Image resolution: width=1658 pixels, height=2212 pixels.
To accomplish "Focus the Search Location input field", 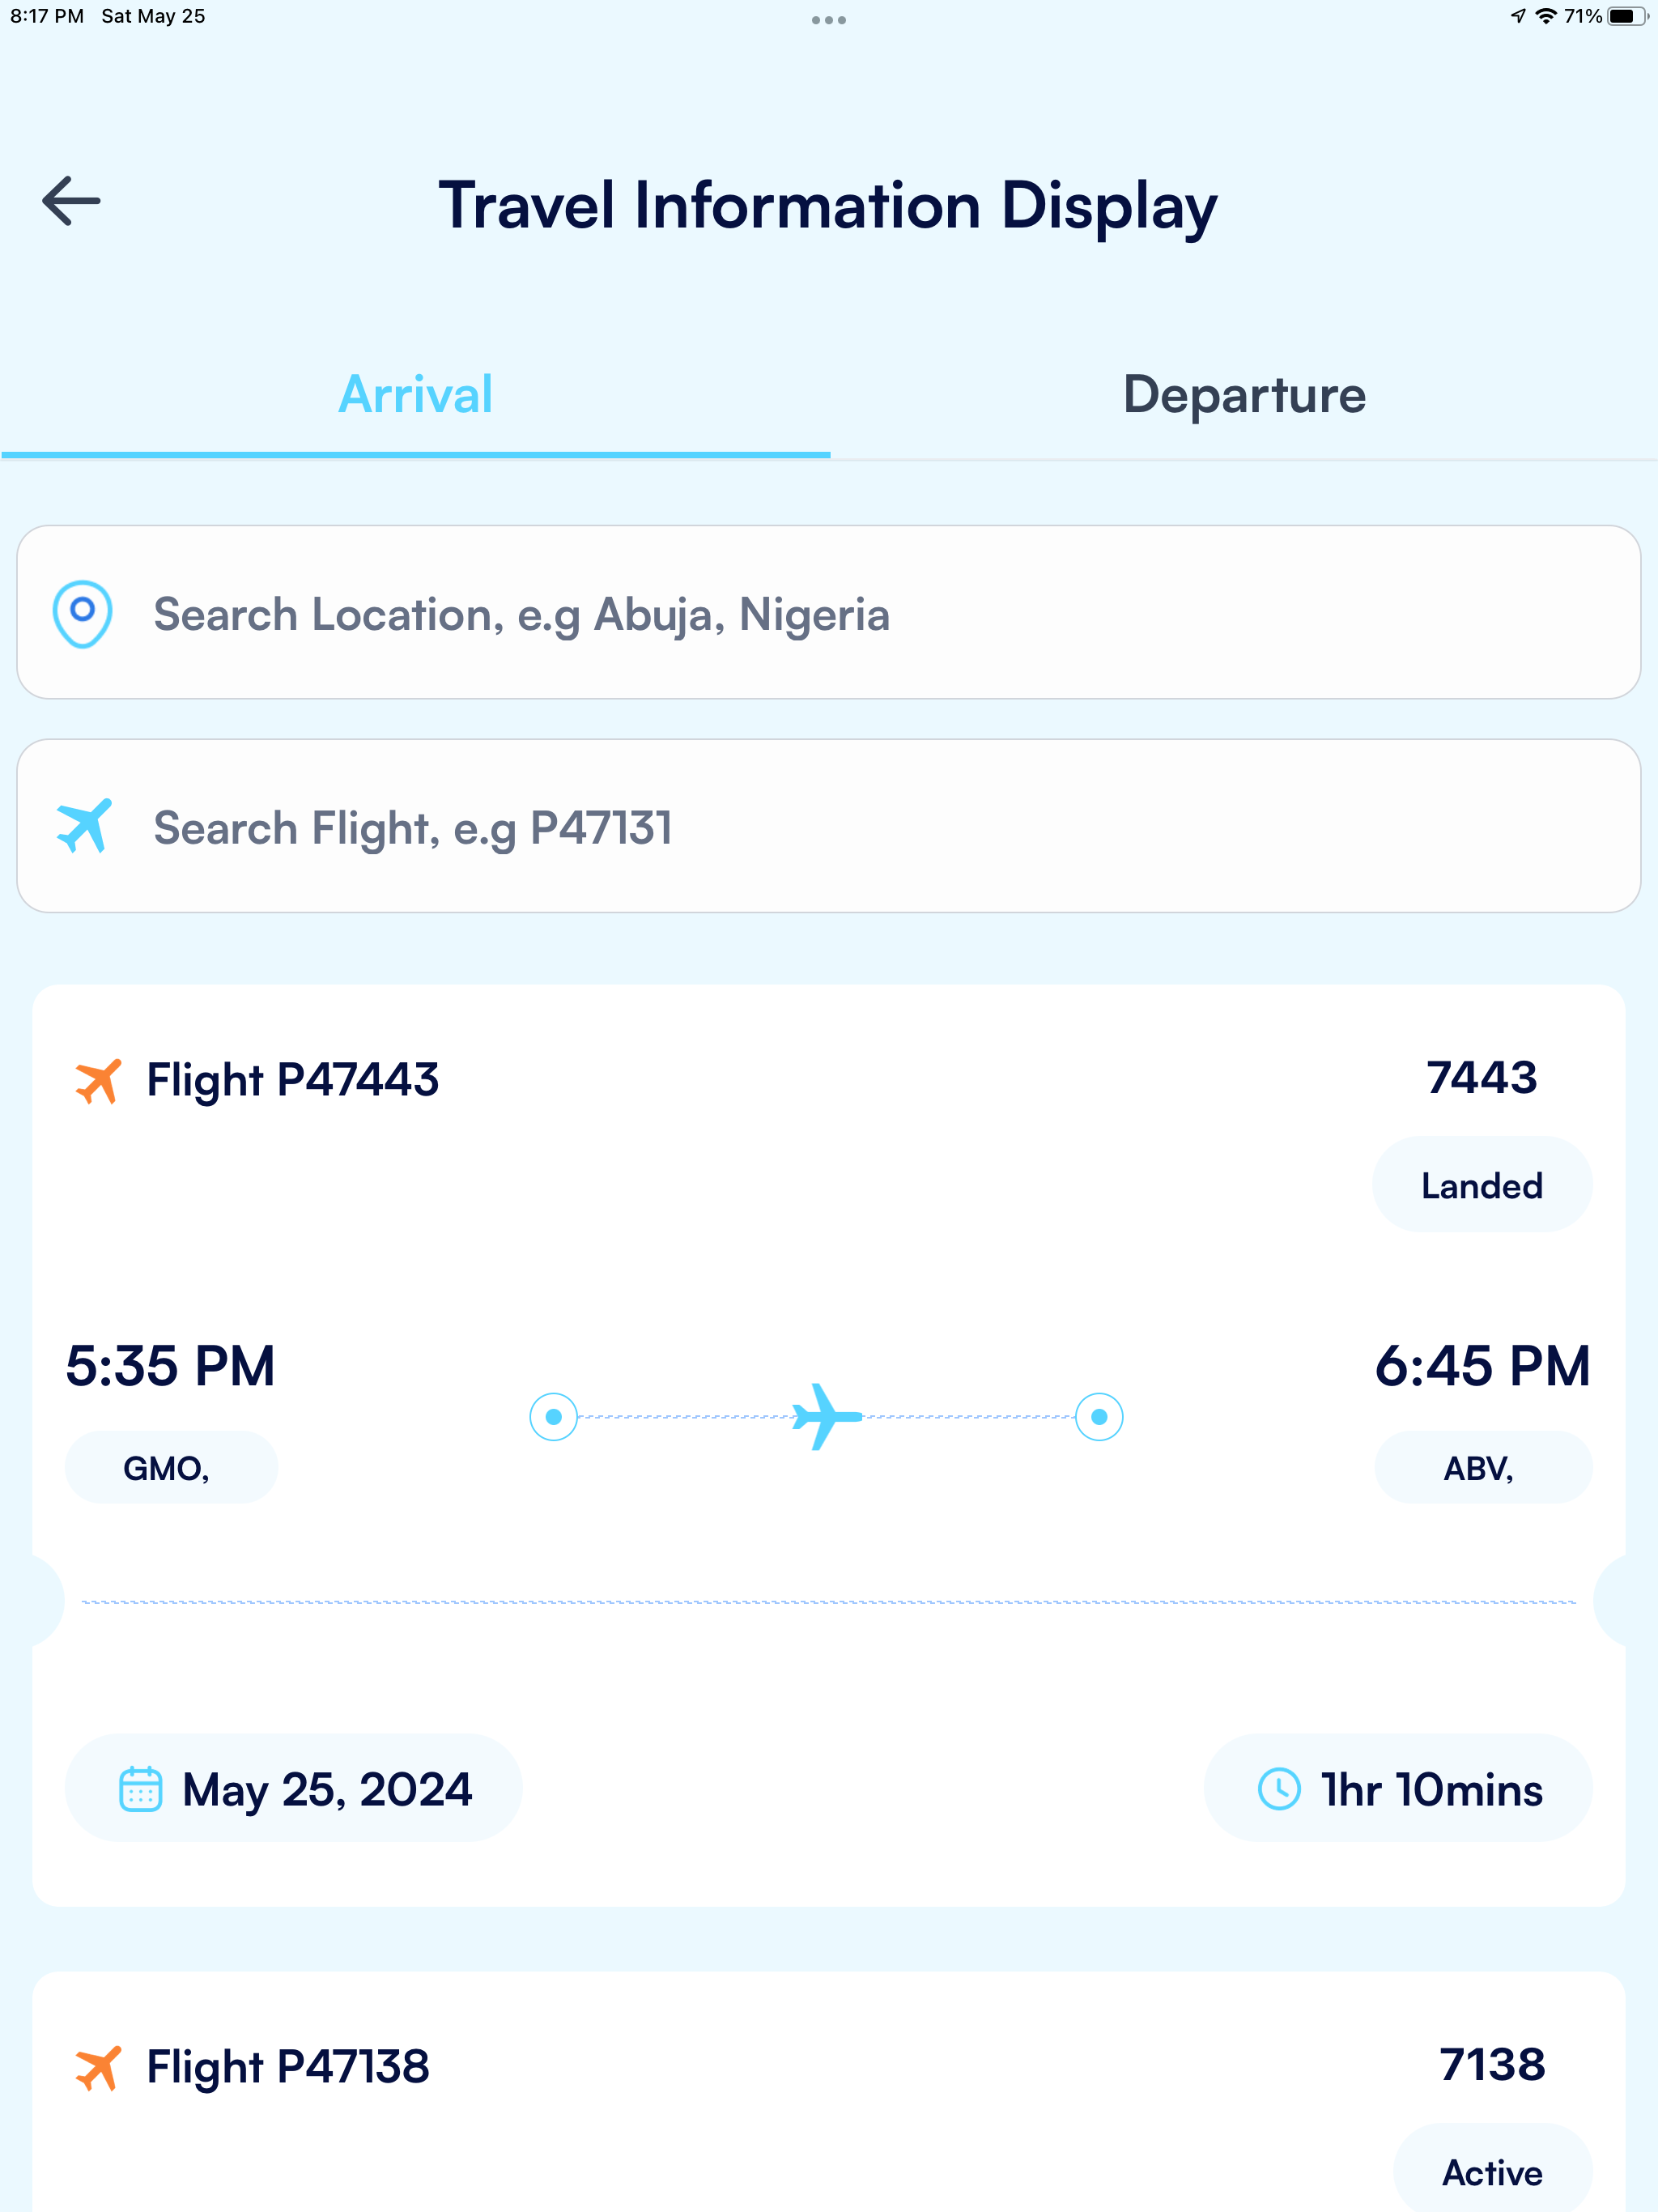I will click(x=829, y=612).
